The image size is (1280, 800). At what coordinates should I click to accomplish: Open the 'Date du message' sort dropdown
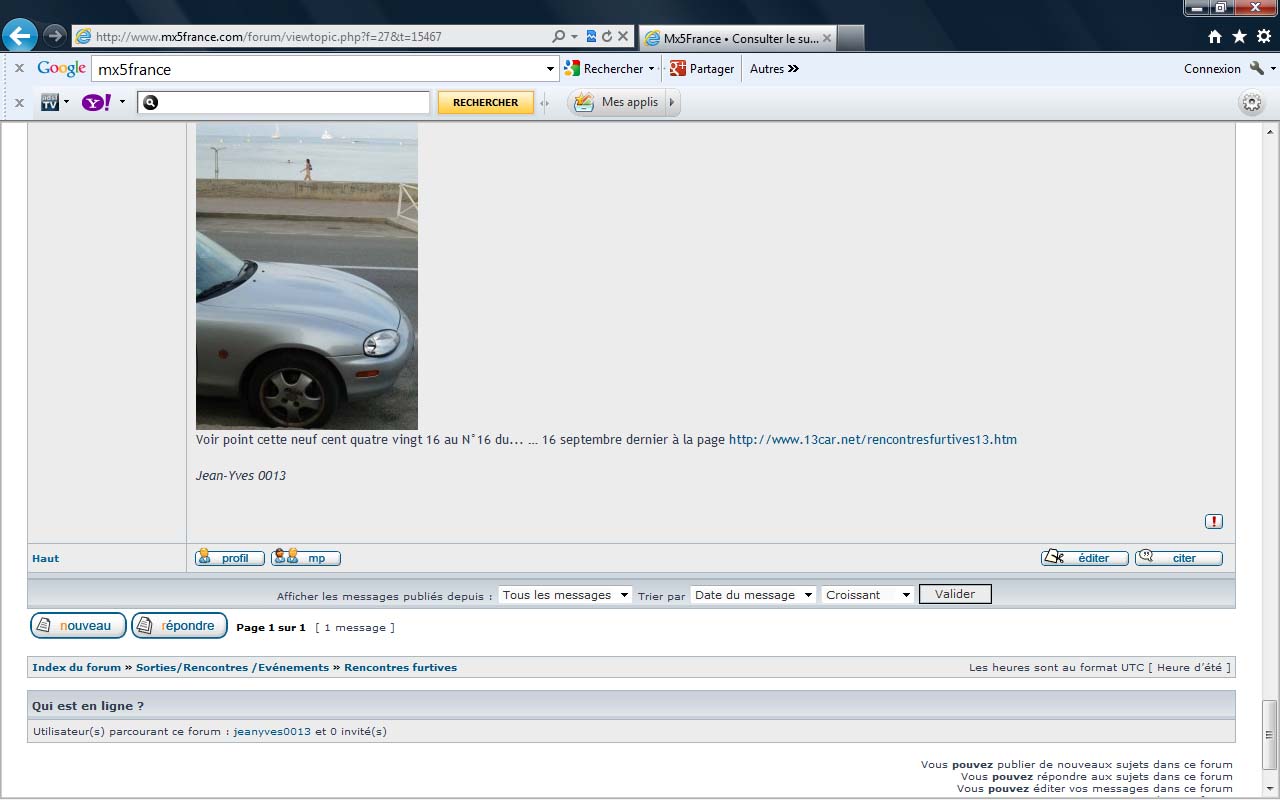point(753,595)
